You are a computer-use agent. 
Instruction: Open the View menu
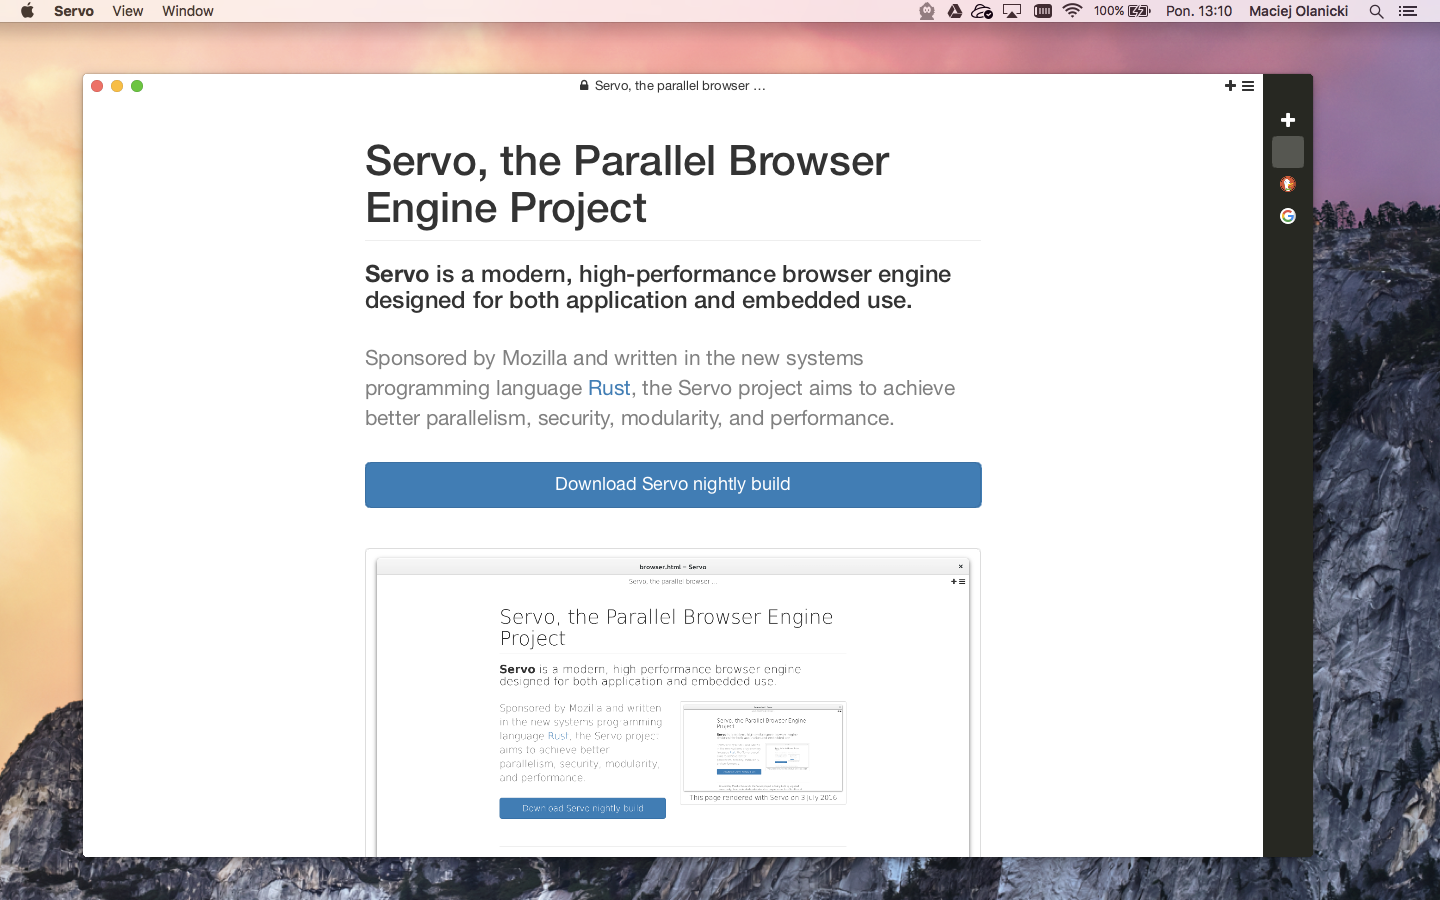[x=128, y=11]
